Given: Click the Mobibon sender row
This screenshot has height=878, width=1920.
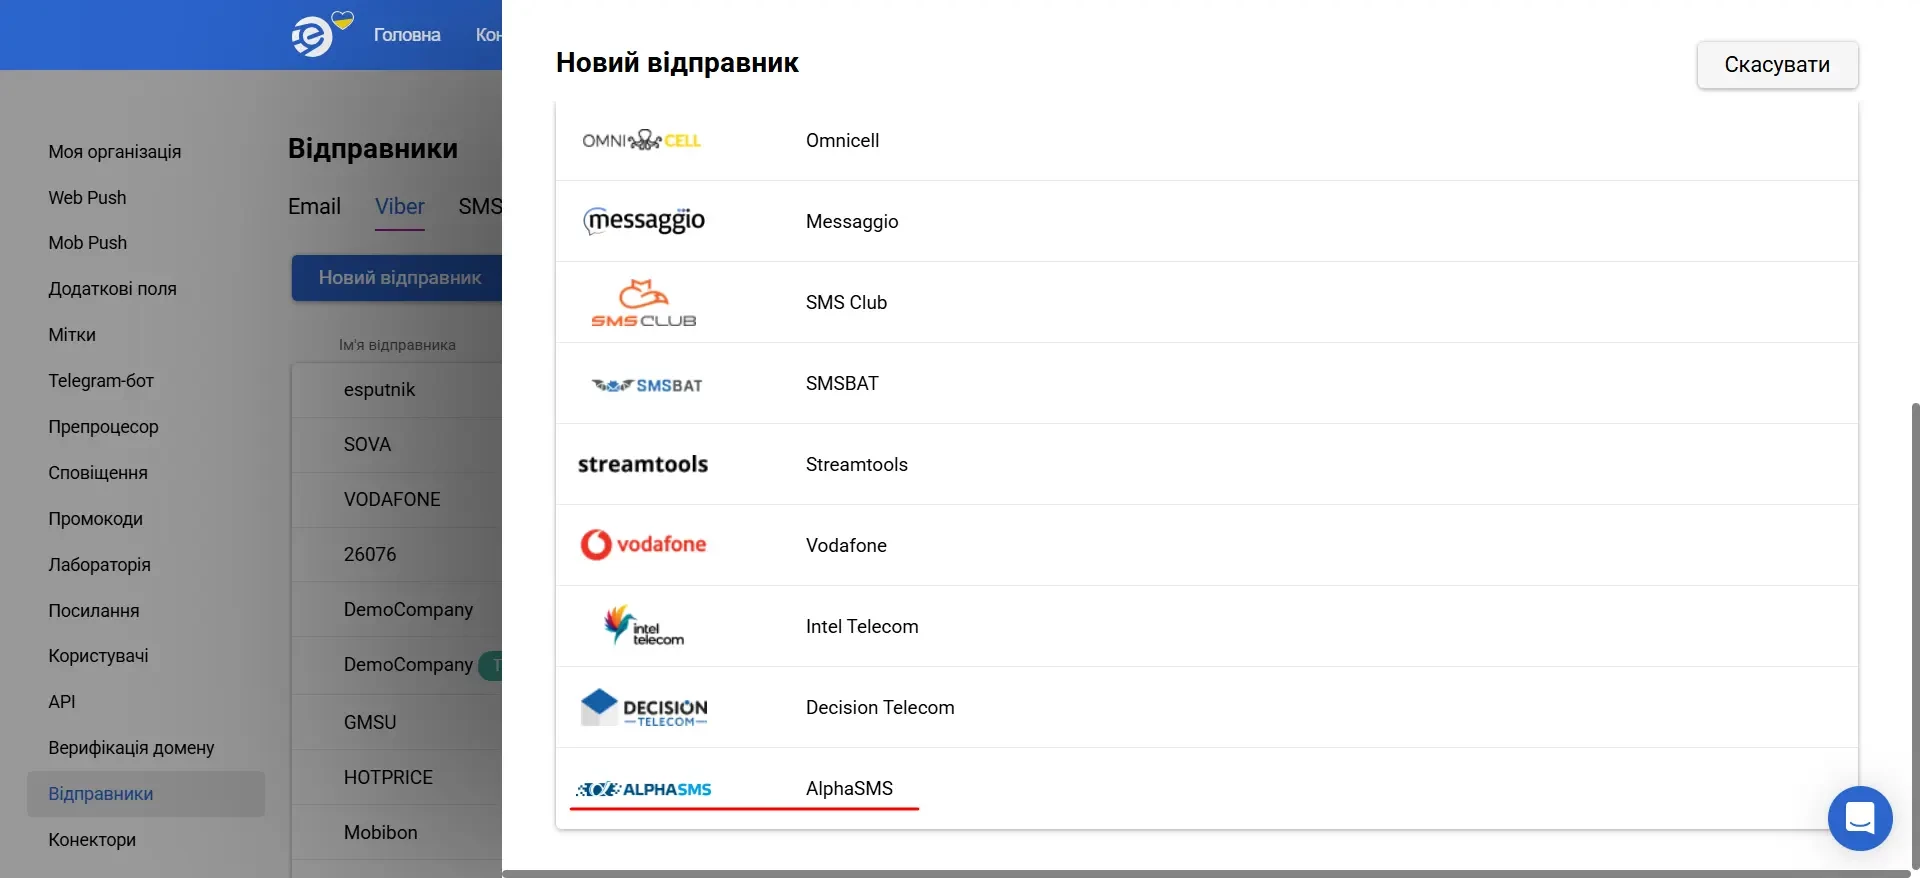Looking at the screenshot, I should coord(397,832).
